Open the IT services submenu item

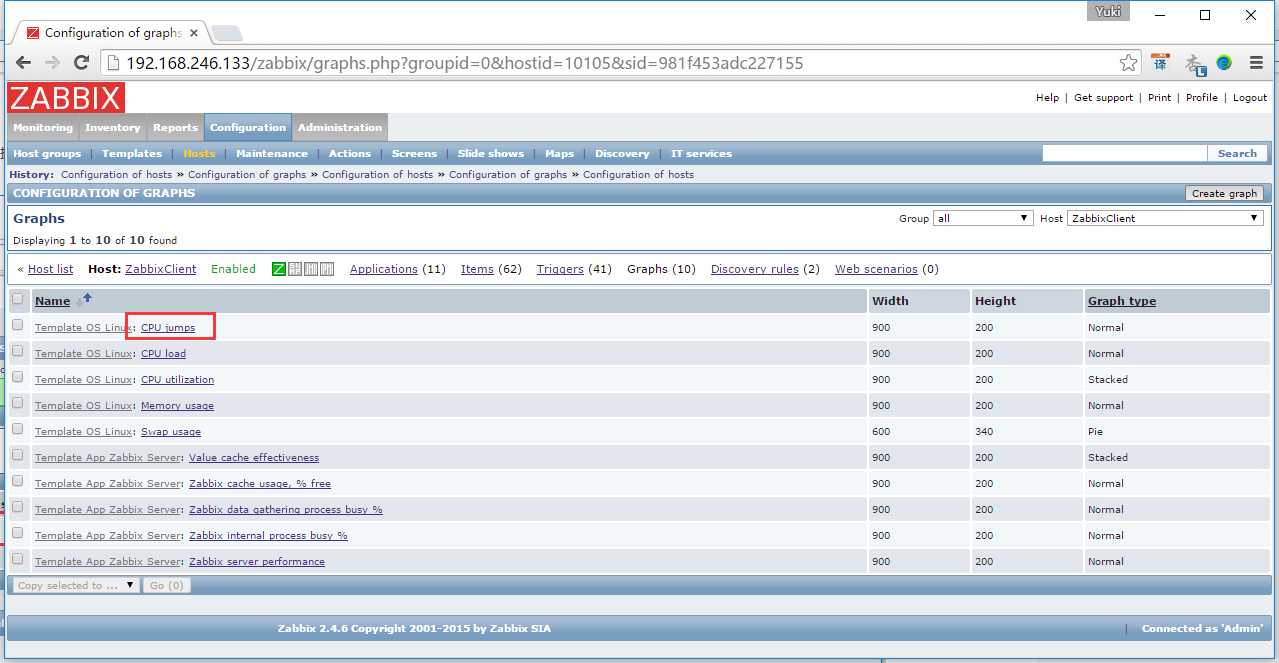coord(701,154)
